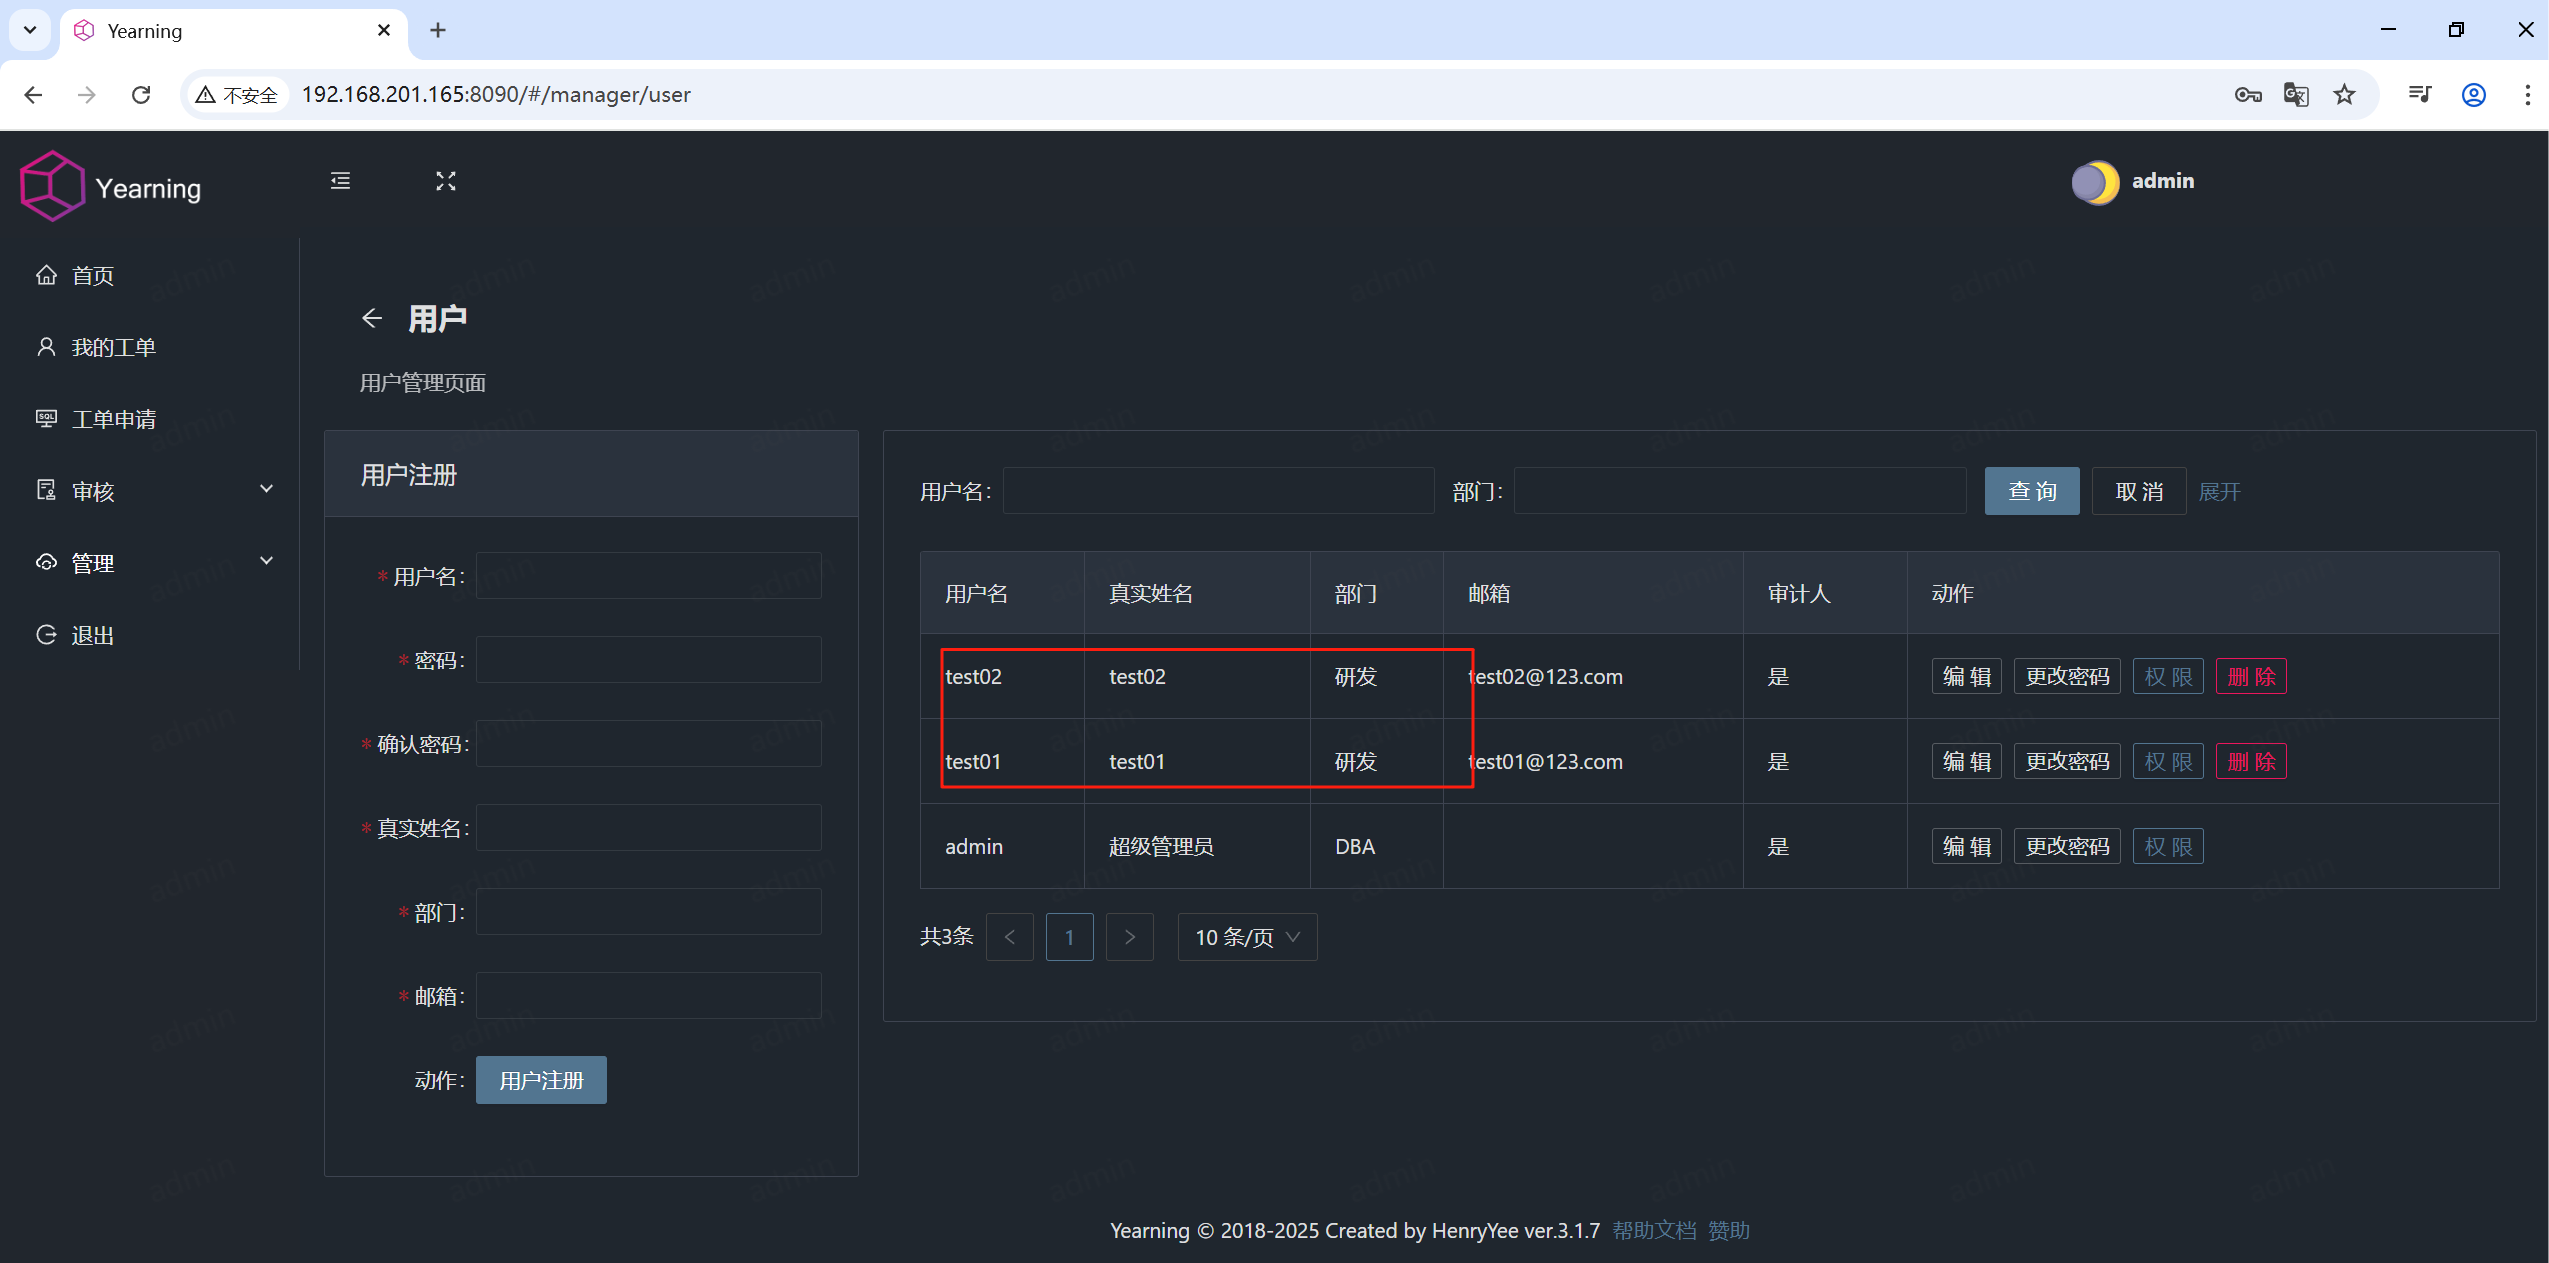2549x1263 pixels.
Task: Click the admin avatar icon
Action: point(2095,182)
